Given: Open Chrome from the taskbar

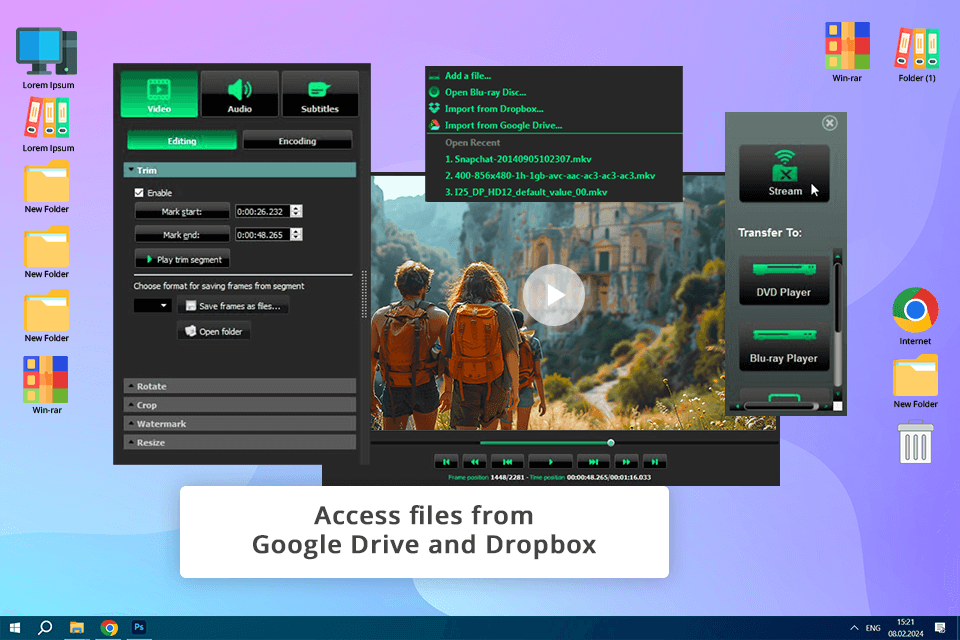Looking at the screenshot, I should (109, 628).
